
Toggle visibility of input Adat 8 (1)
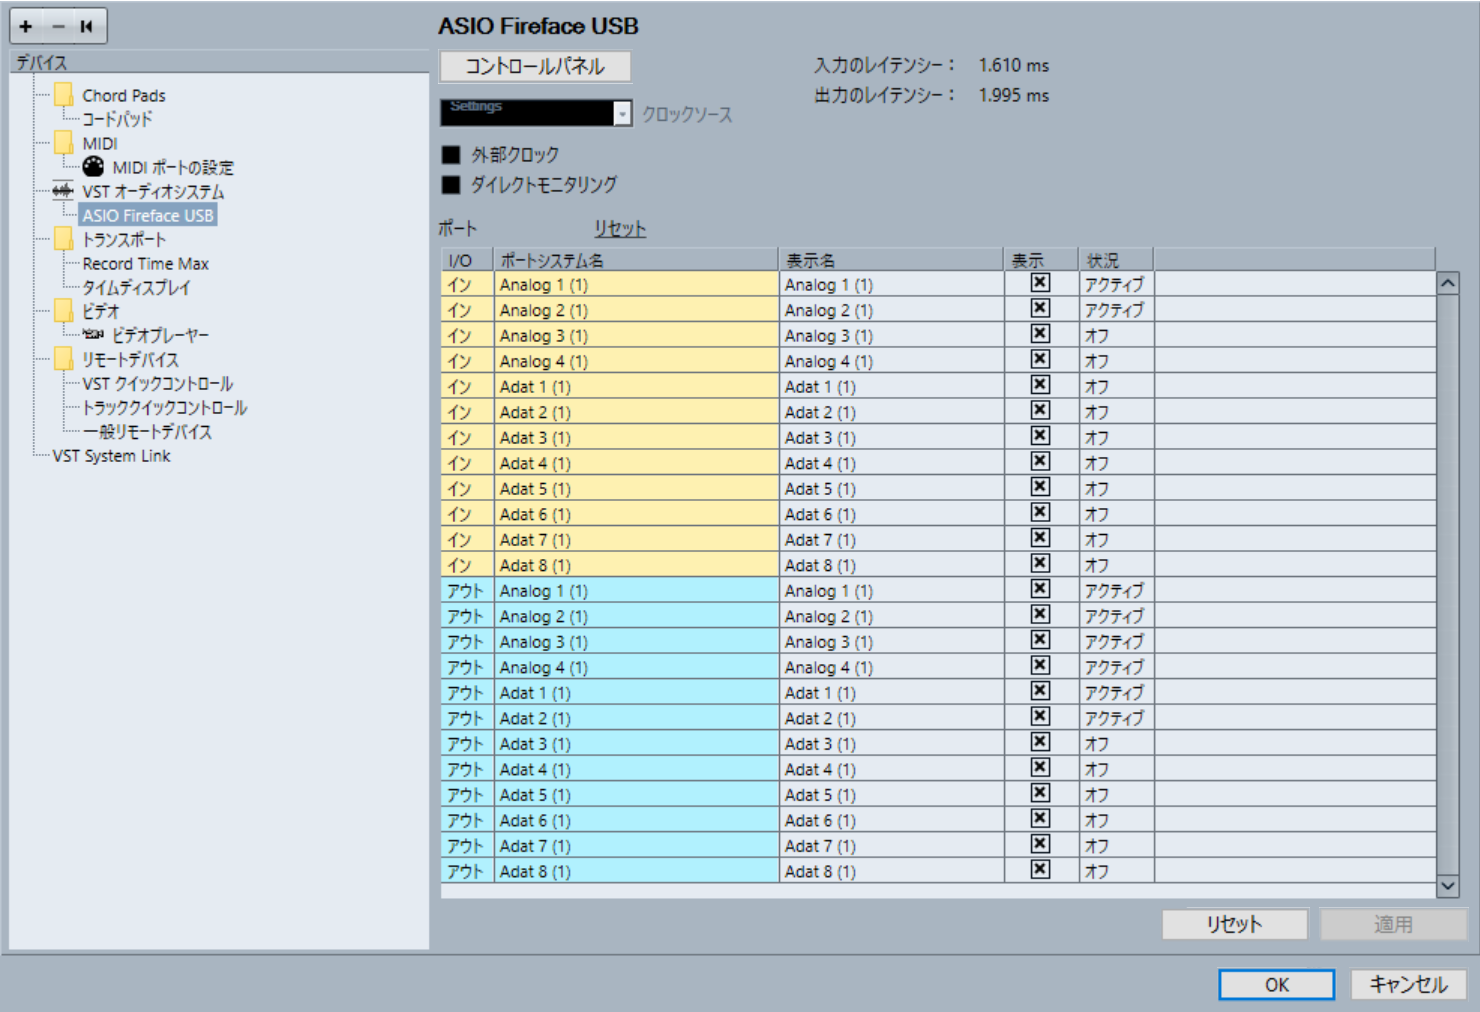click(1040, 565)
